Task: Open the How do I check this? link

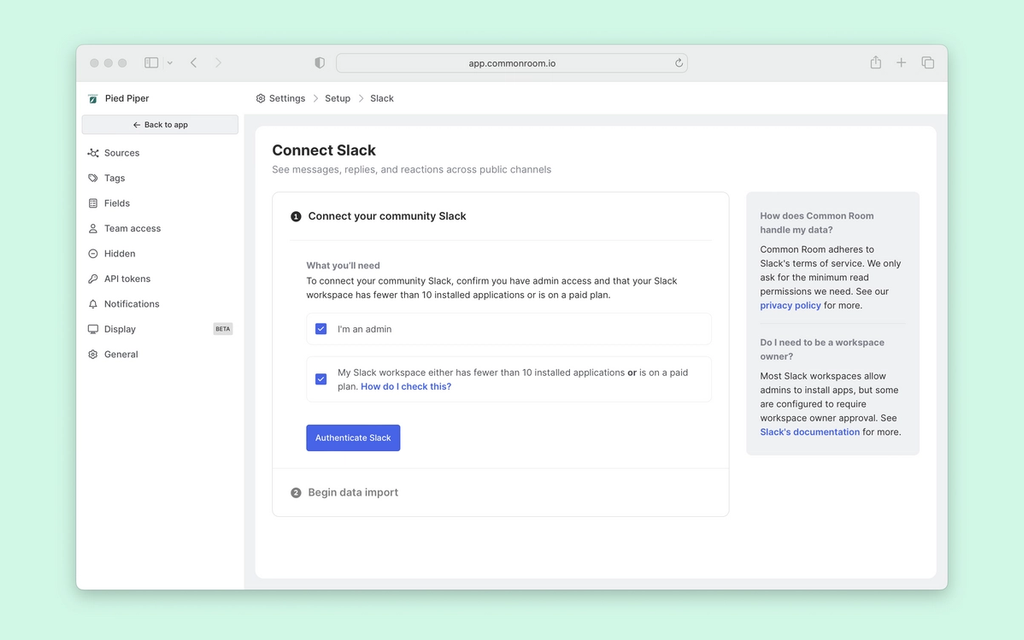Action: 406,387
